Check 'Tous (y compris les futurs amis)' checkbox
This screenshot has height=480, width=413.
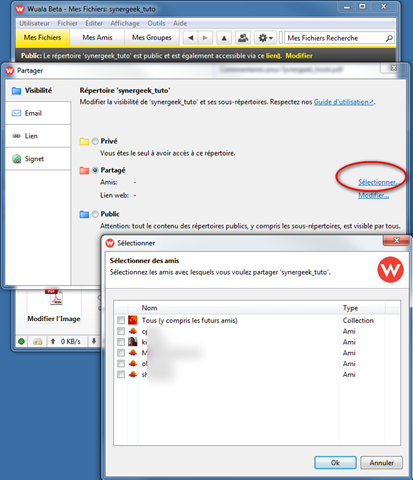121,320
